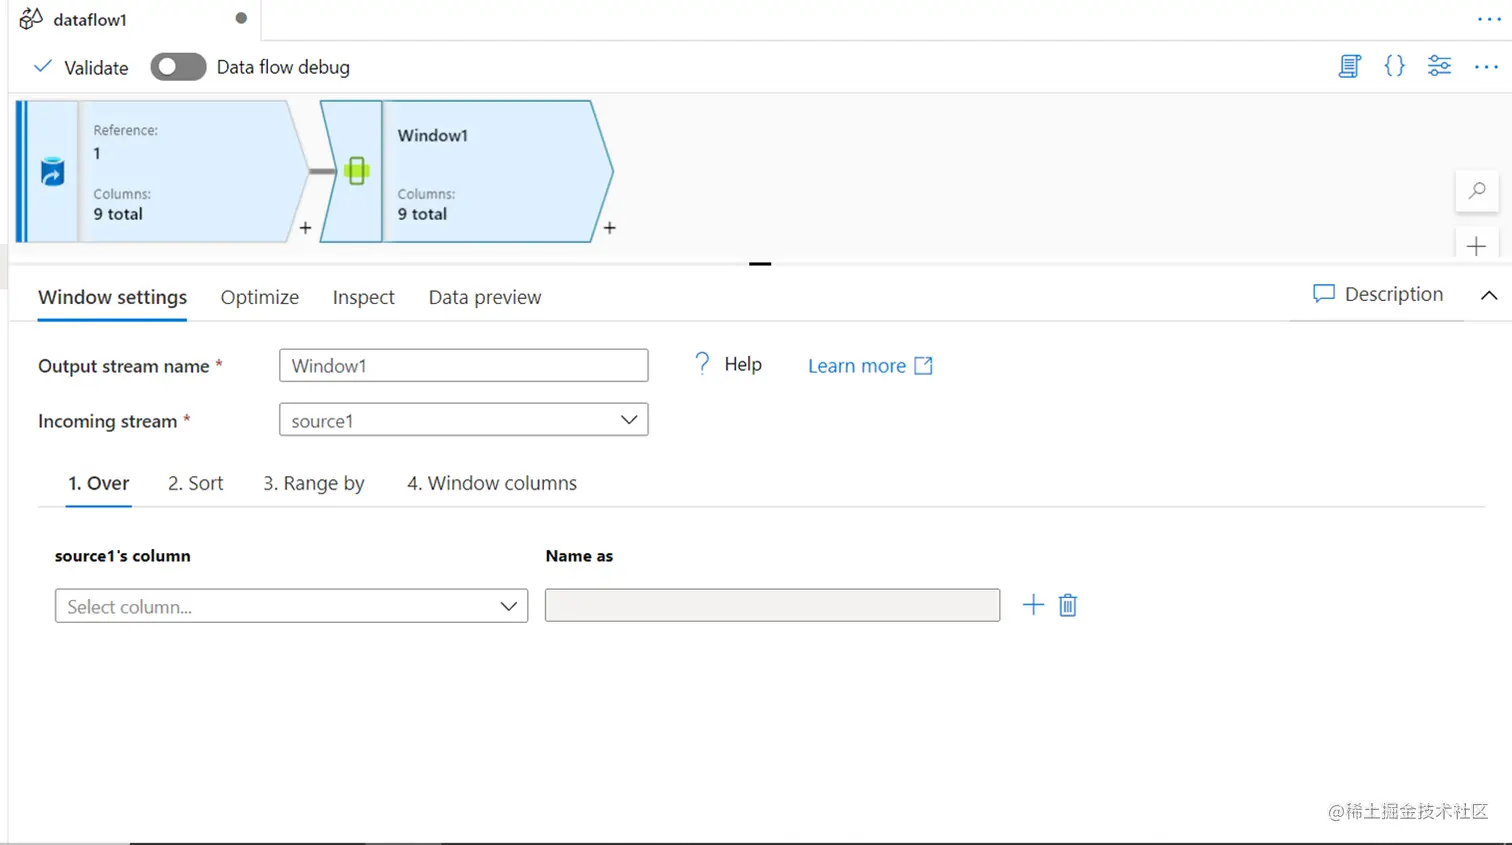Screen dimensions: 1512x845
Task: Switch to the Optimize tab
Action: [260, 297]
